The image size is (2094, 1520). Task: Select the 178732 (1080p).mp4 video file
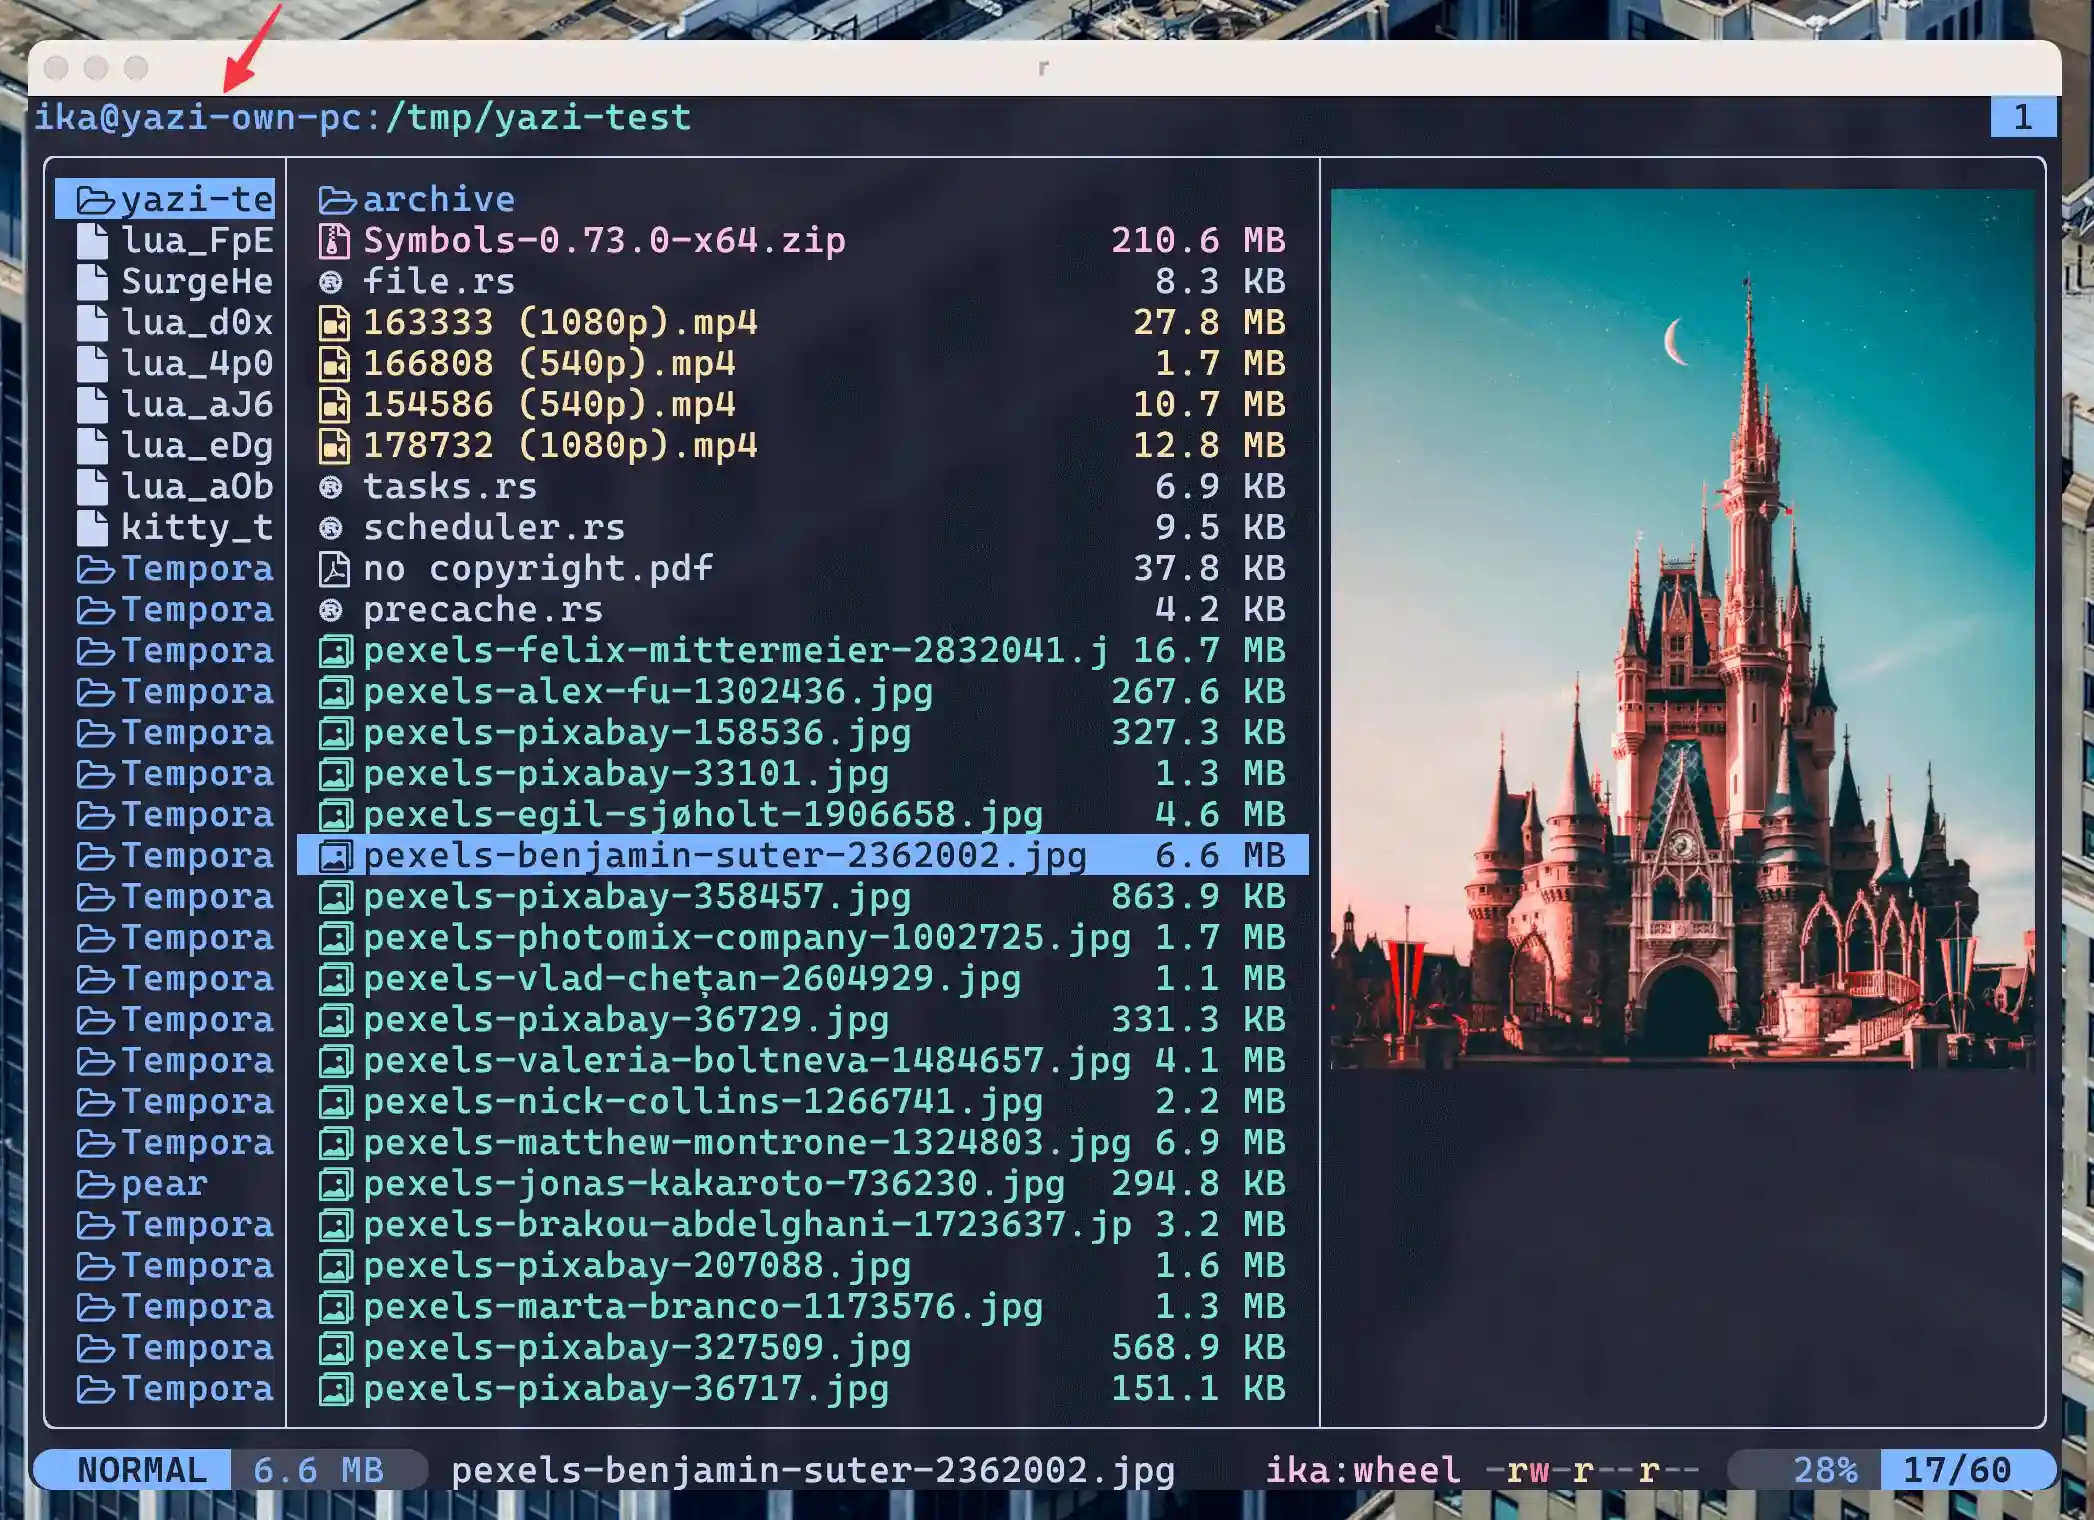coord(559,446)
